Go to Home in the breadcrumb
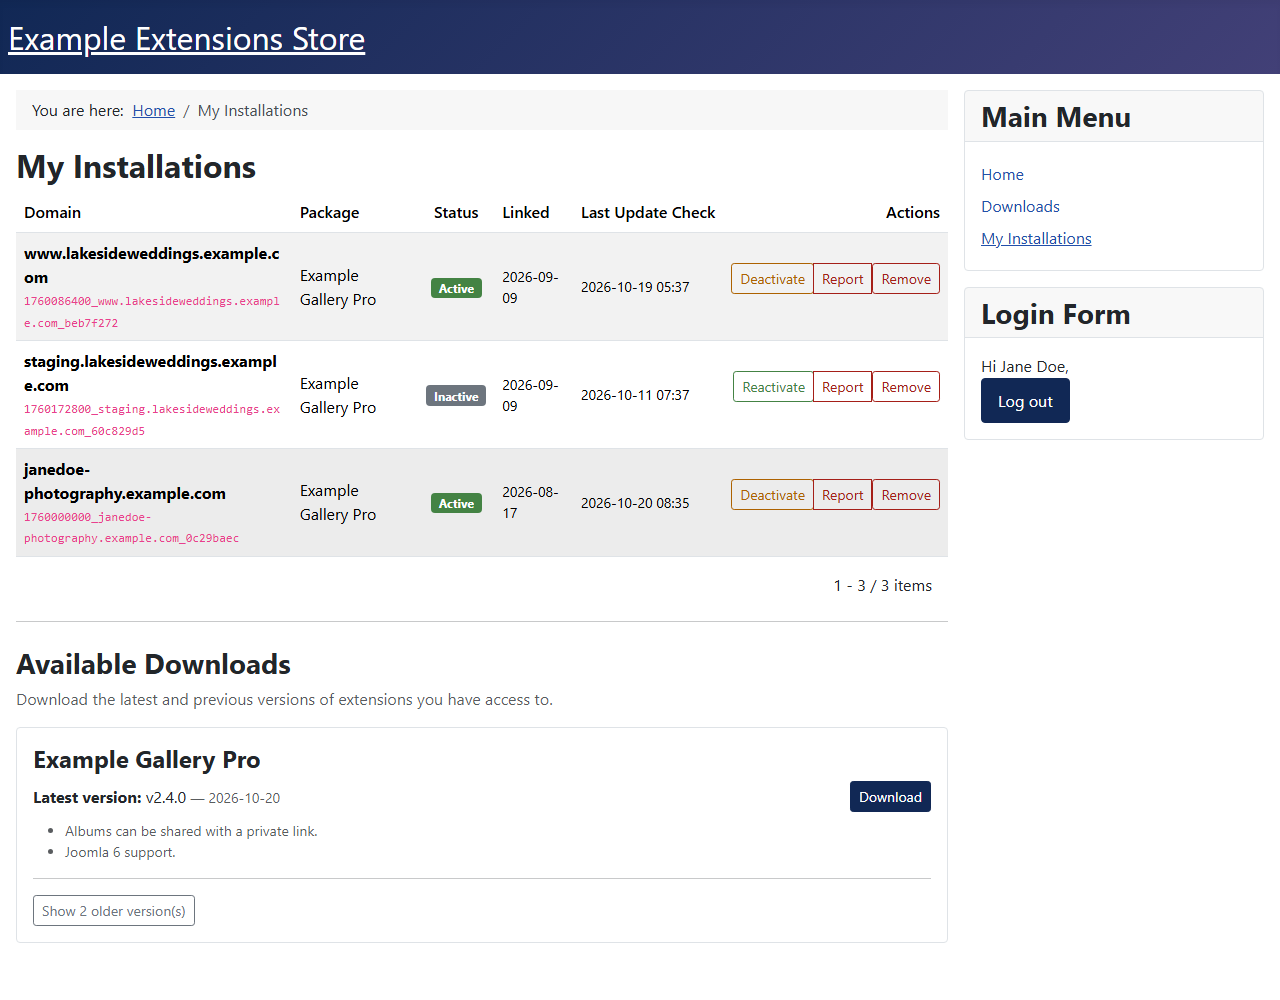This screenshot has width=1280, height=1000. (x=154, y=111)
